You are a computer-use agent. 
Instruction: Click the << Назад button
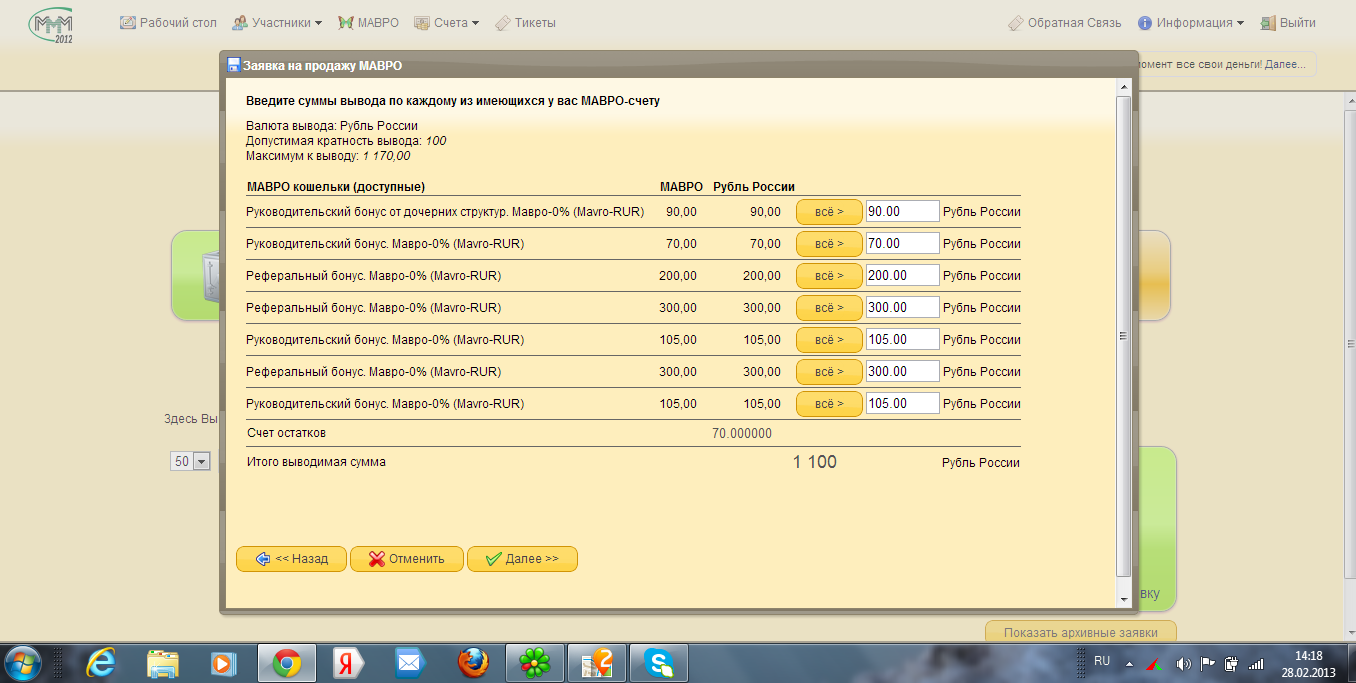tap(291, 559)
